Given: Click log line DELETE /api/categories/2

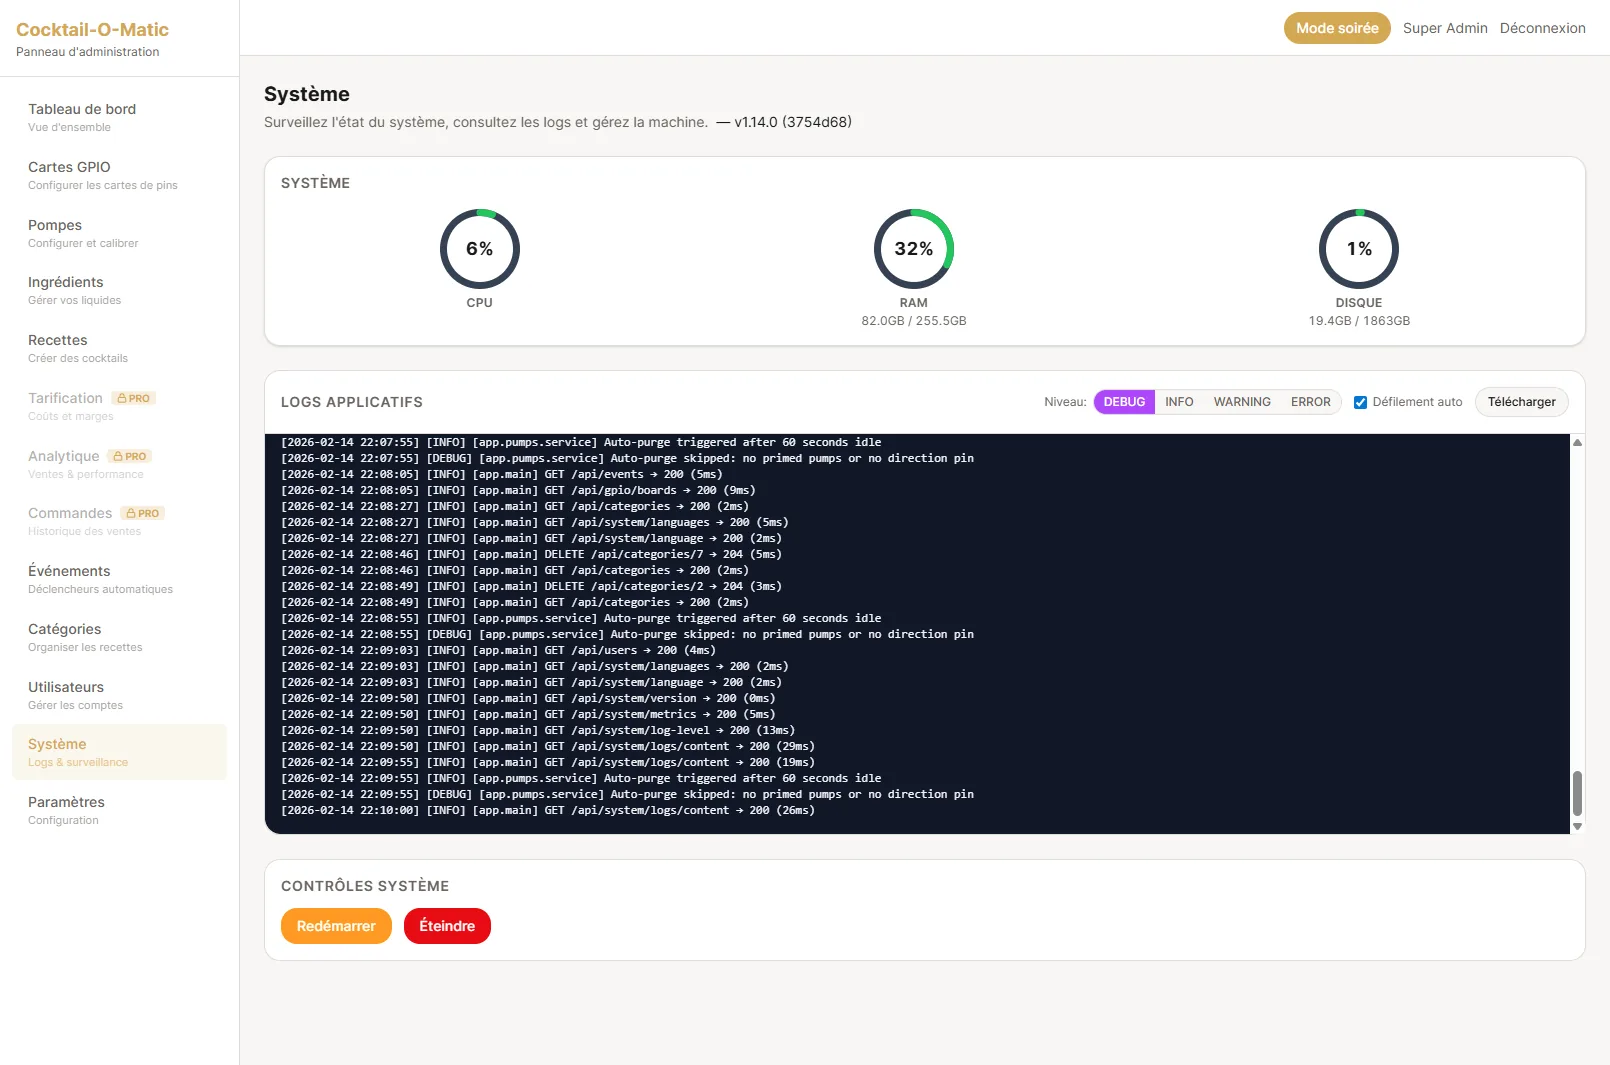Looking at the screenshot, I should tap(531, 586).
